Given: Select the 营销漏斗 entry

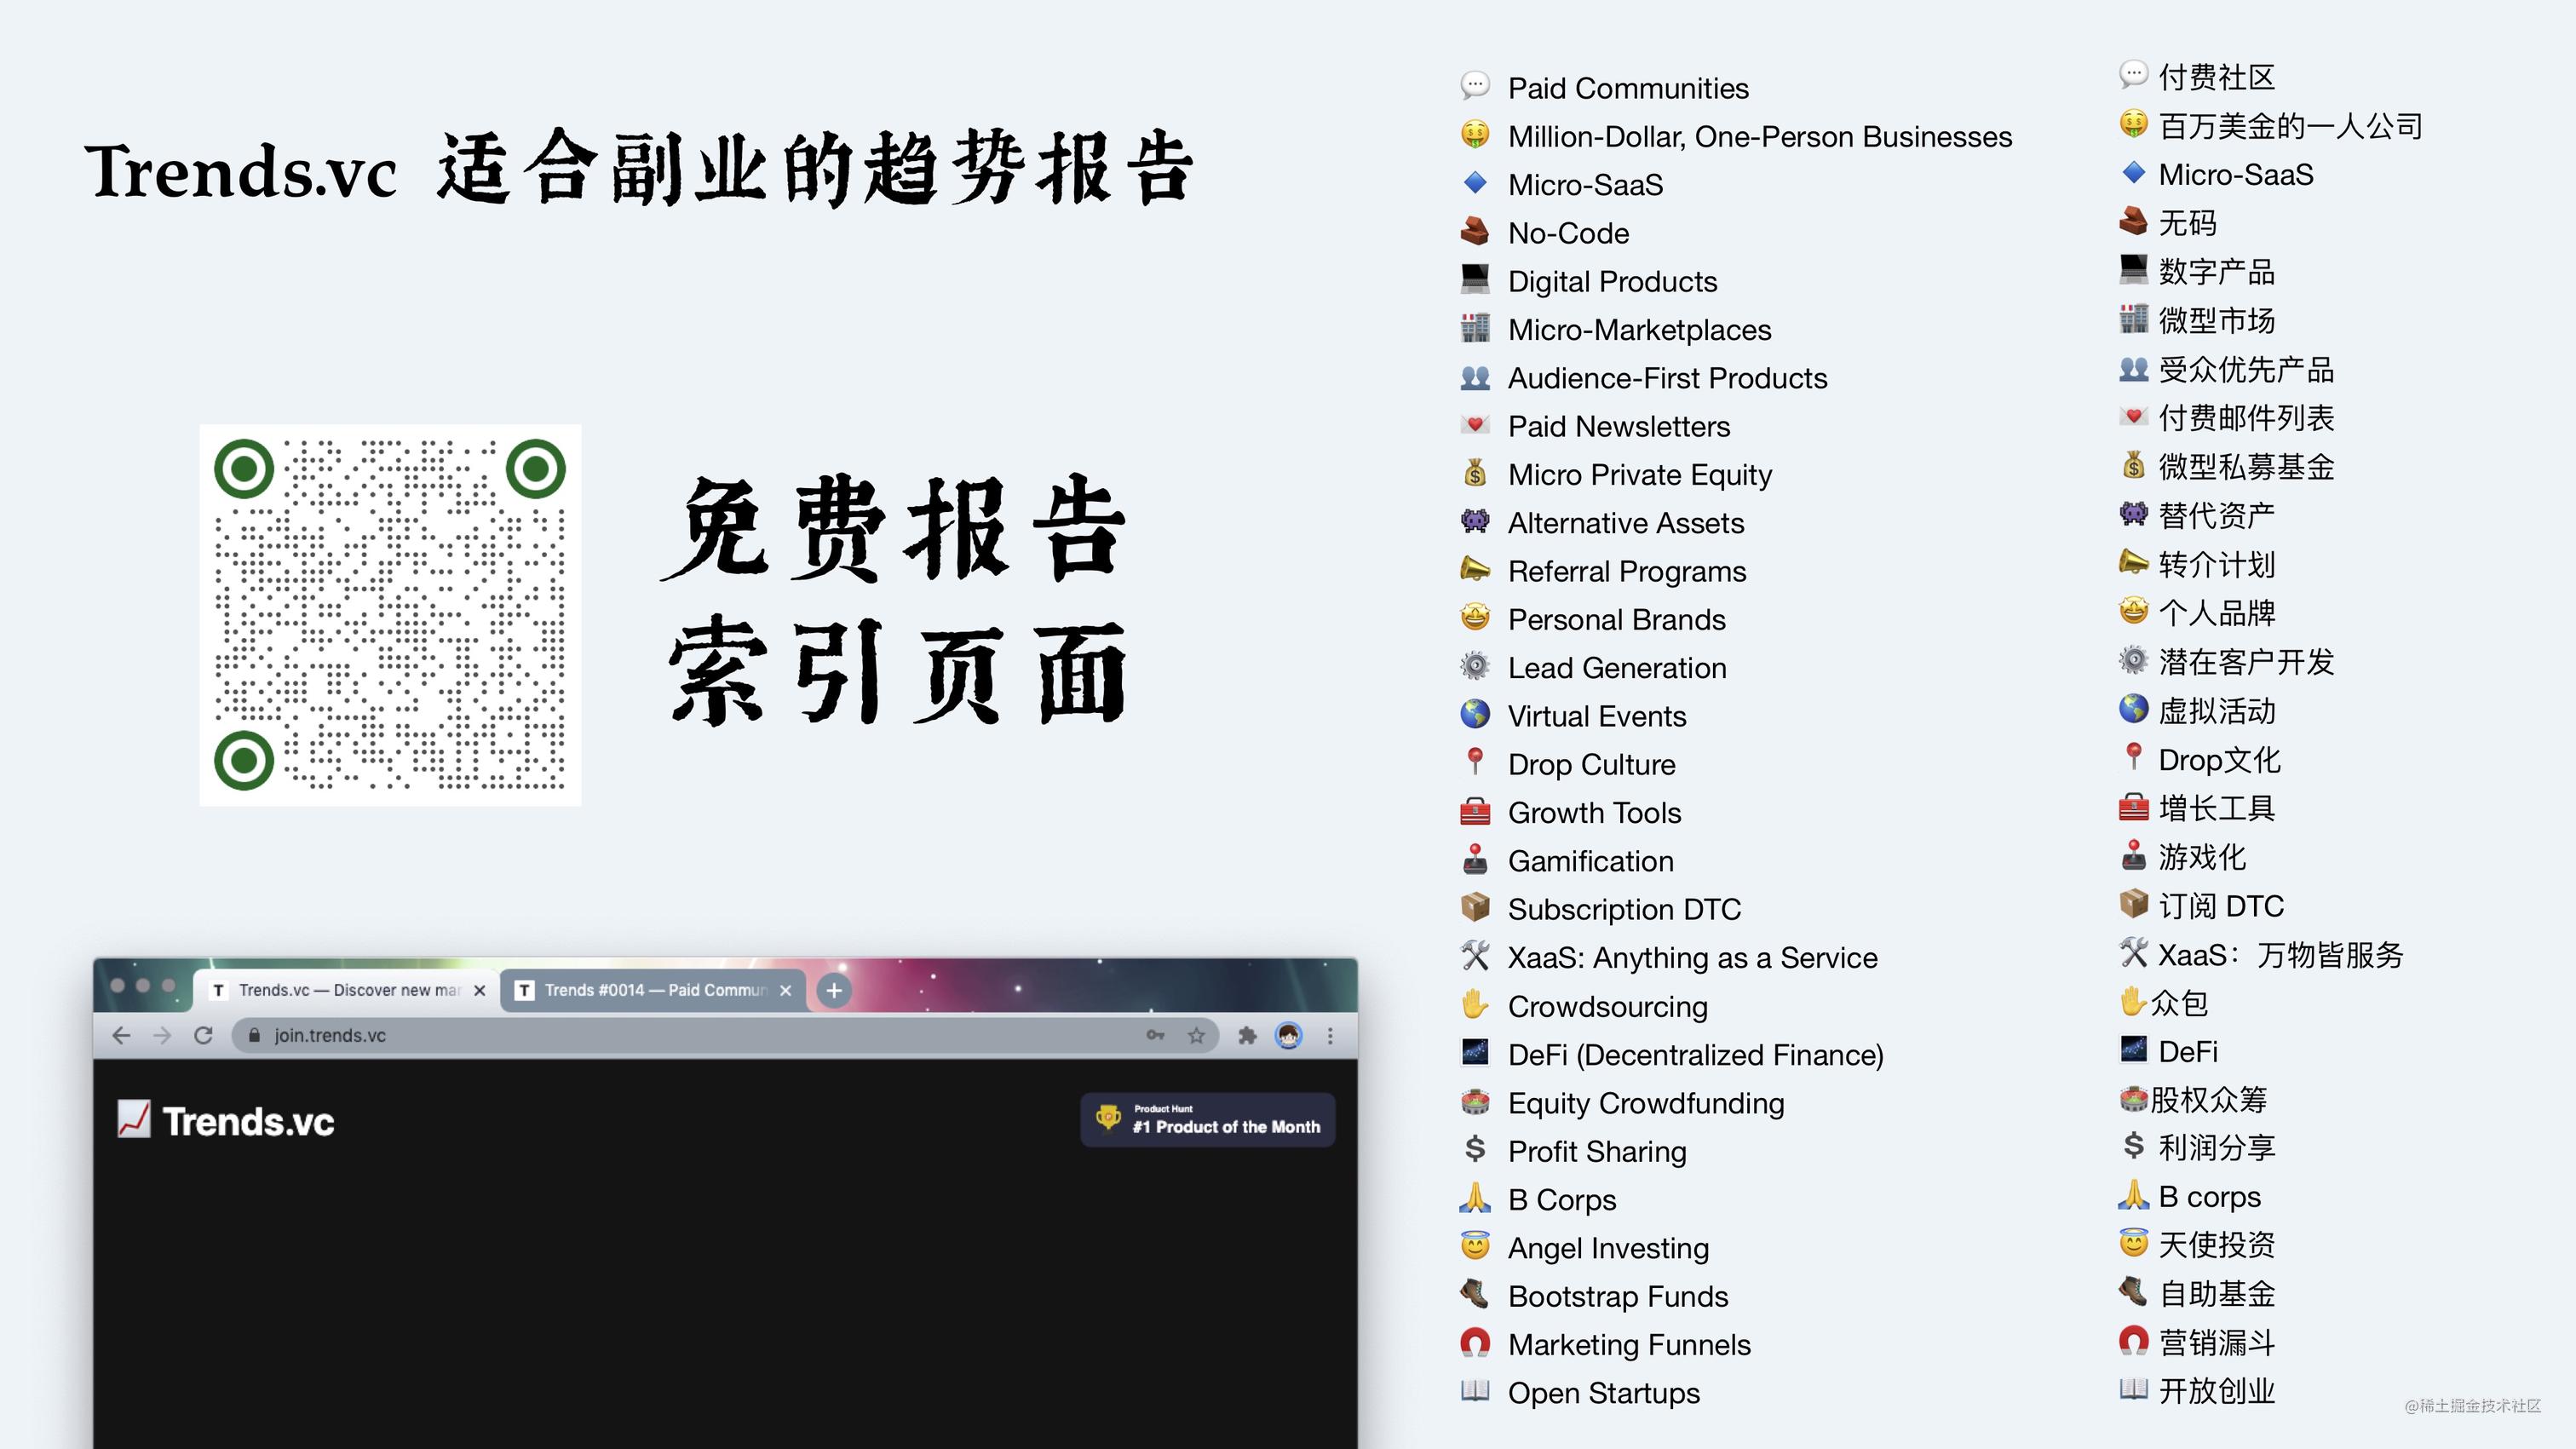Looking at the screenshot, I should tap(2216, 1342).
